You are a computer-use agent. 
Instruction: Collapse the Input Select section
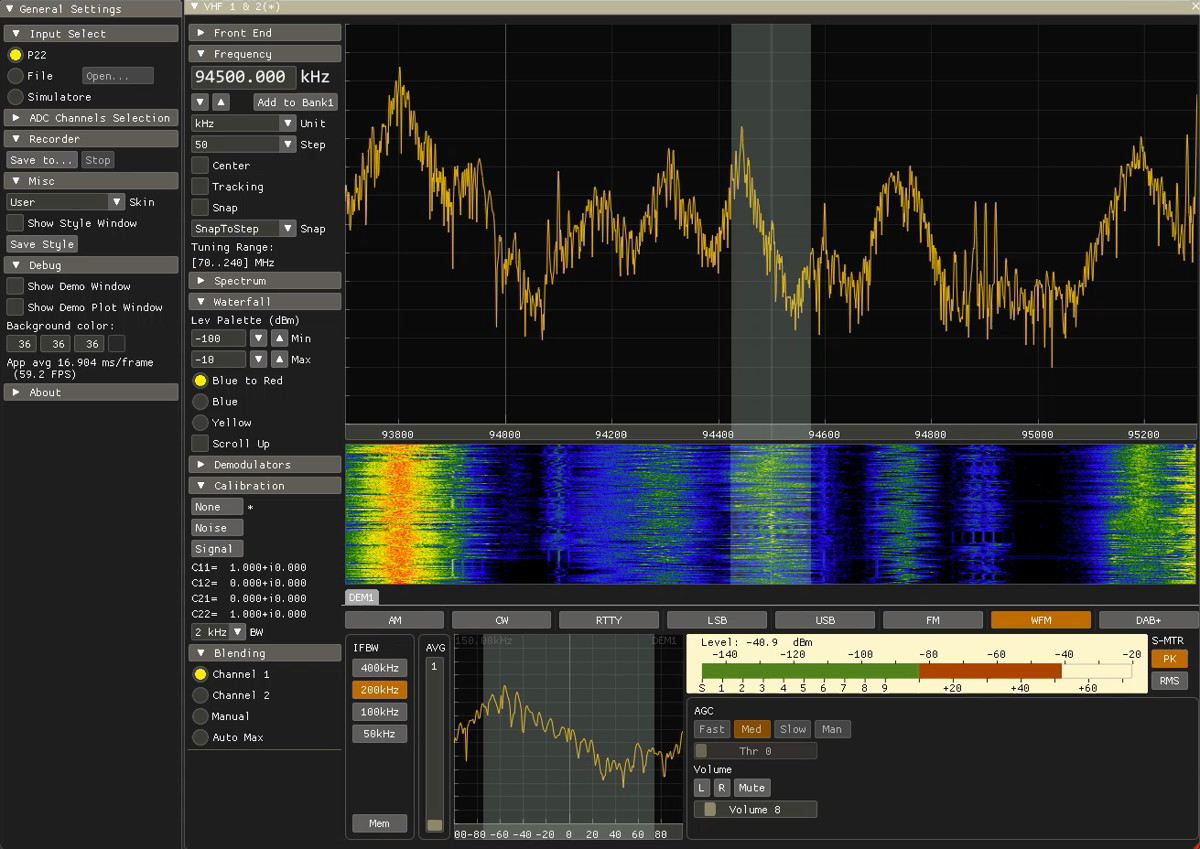[x=91, y=34]
